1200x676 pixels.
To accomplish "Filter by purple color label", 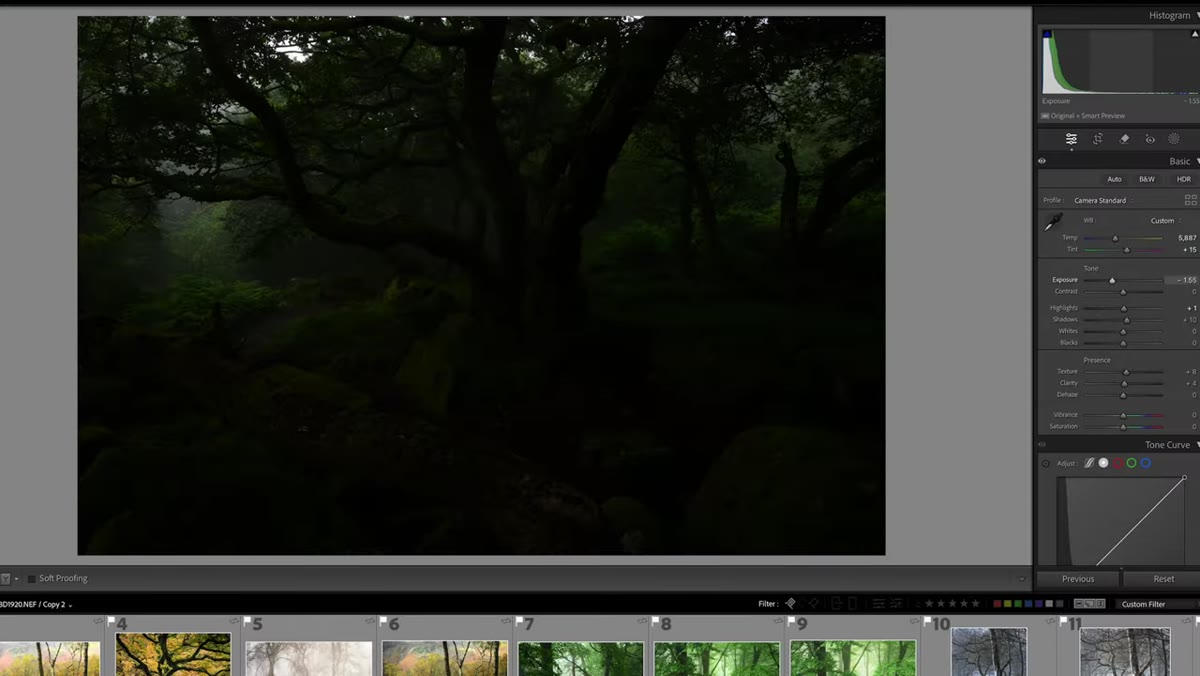I will tap(1038, 604).
